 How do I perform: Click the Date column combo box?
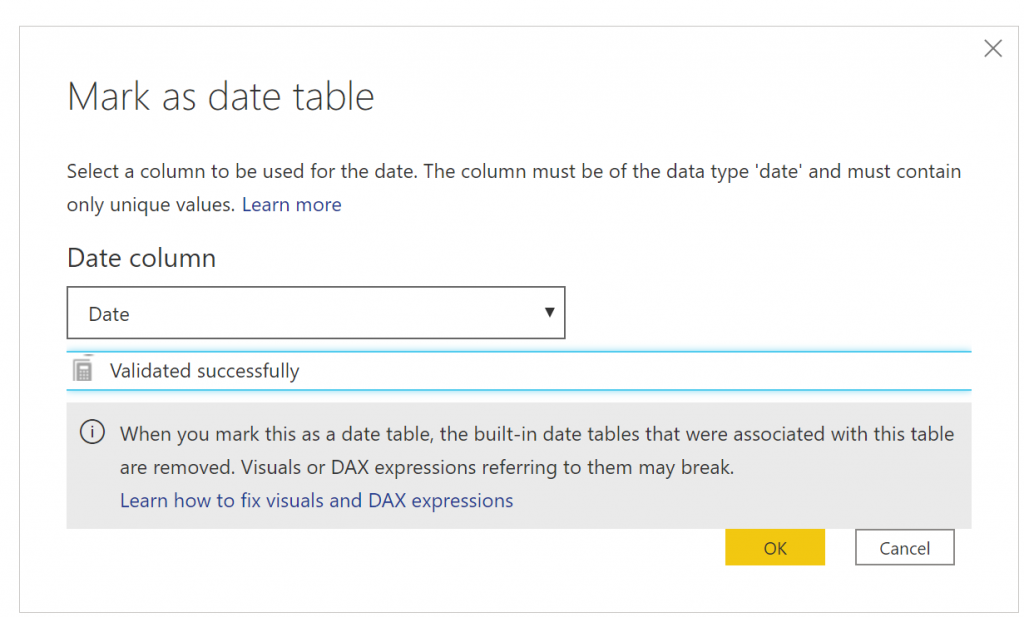[316, 313]
